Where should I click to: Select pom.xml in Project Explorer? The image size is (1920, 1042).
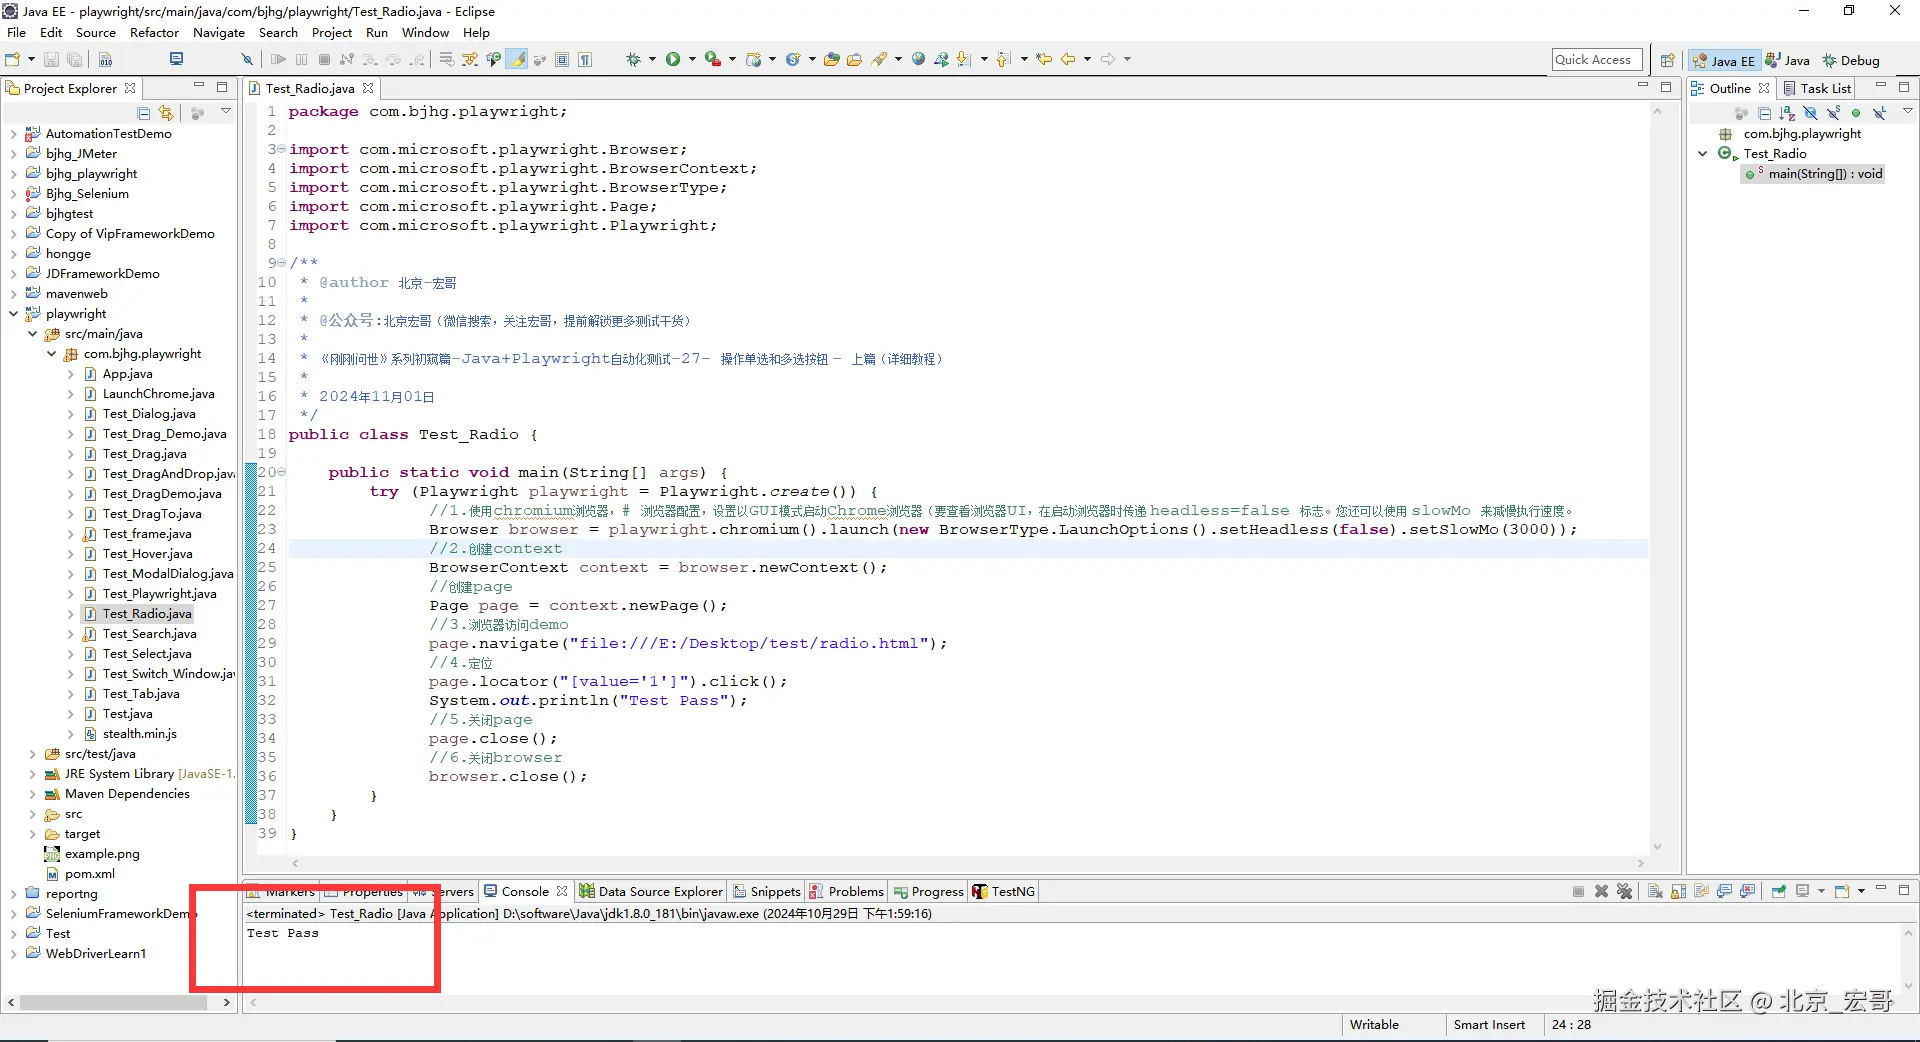[89, 874]
